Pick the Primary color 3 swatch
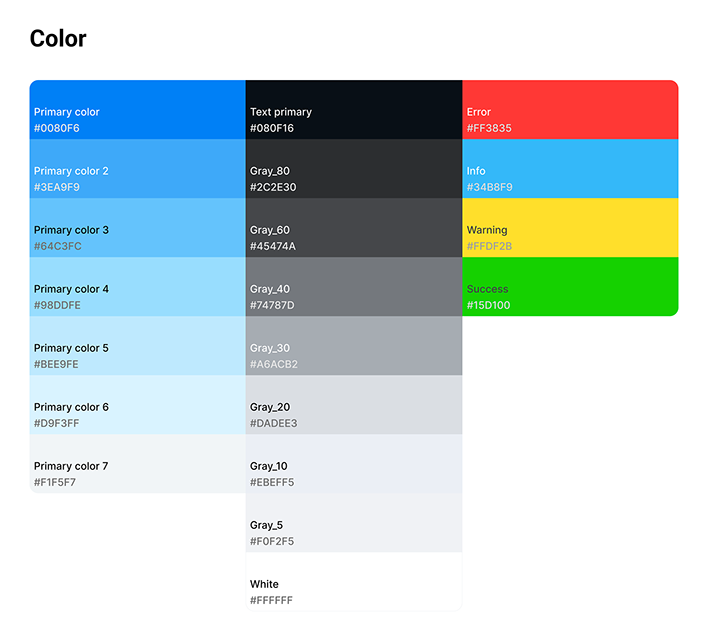This screenshot has width=708, height=632. tap(137, 228)
